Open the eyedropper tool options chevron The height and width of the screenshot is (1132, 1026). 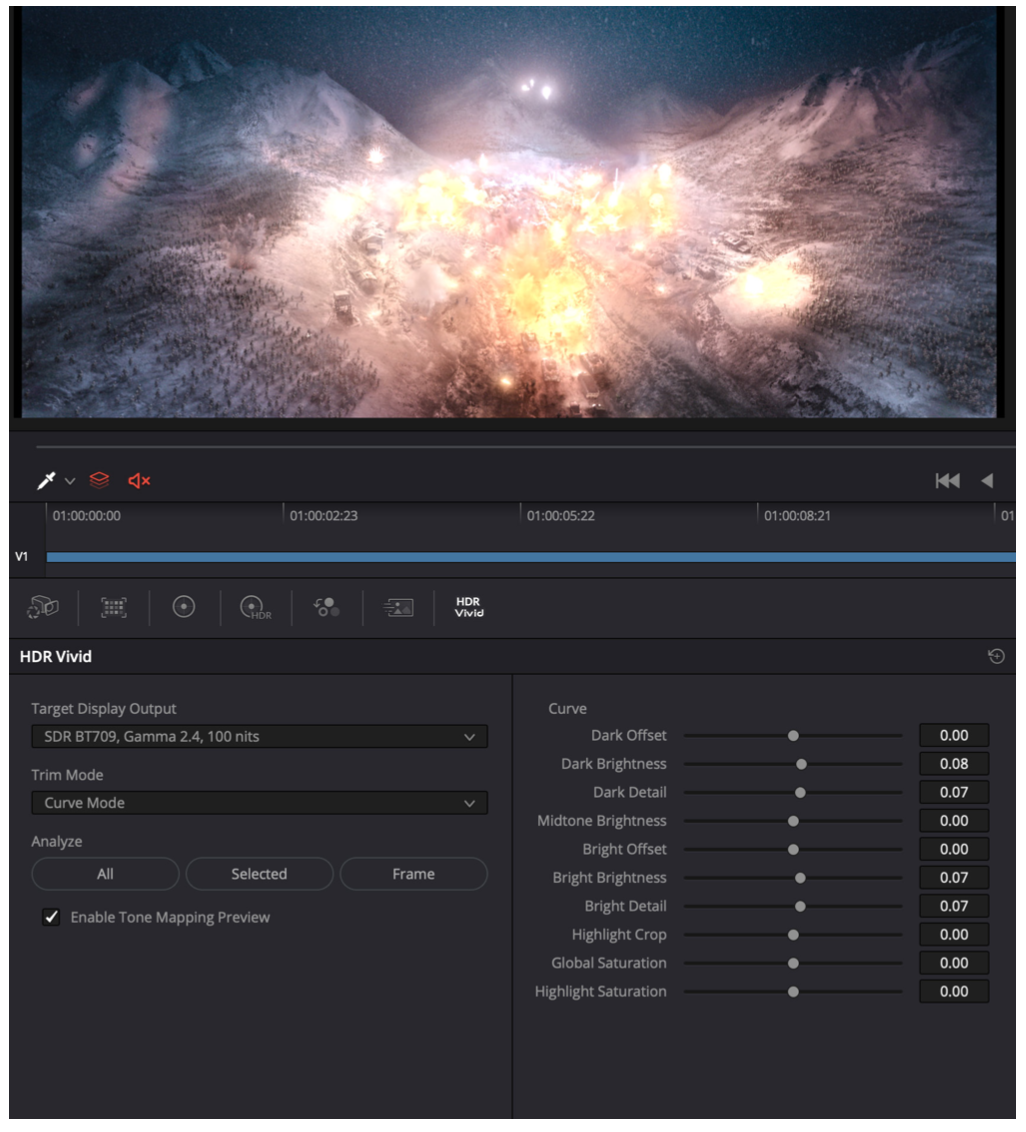tap(70, 481)
